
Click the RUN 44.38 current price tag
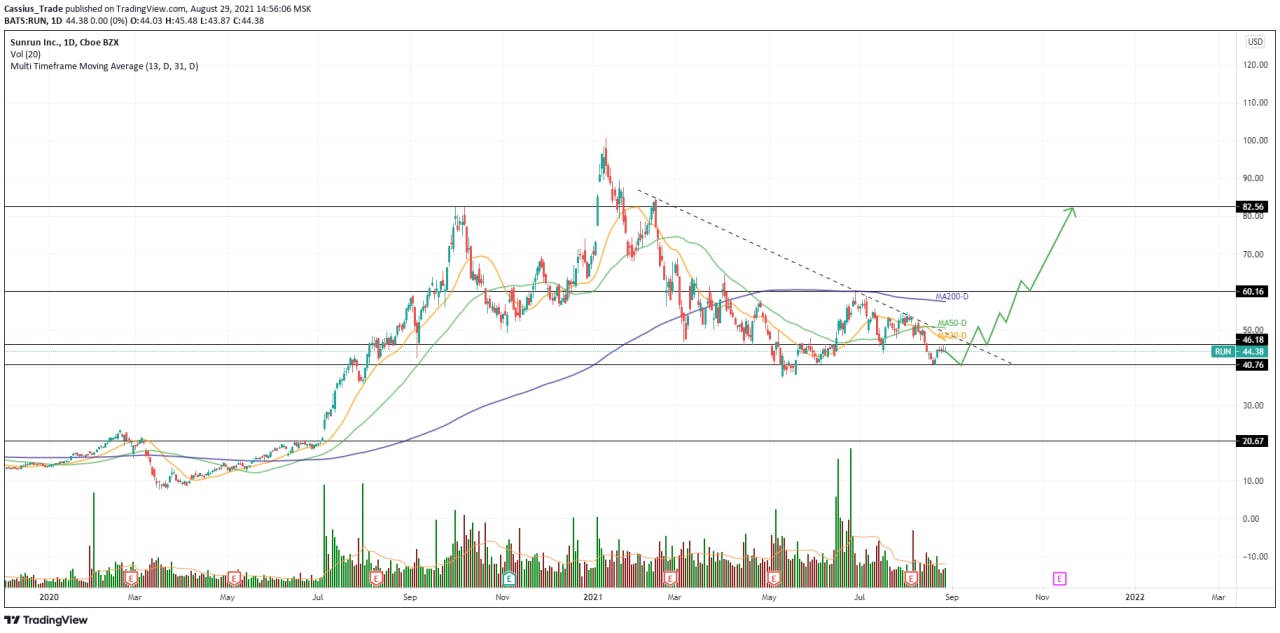point(1240,352)
